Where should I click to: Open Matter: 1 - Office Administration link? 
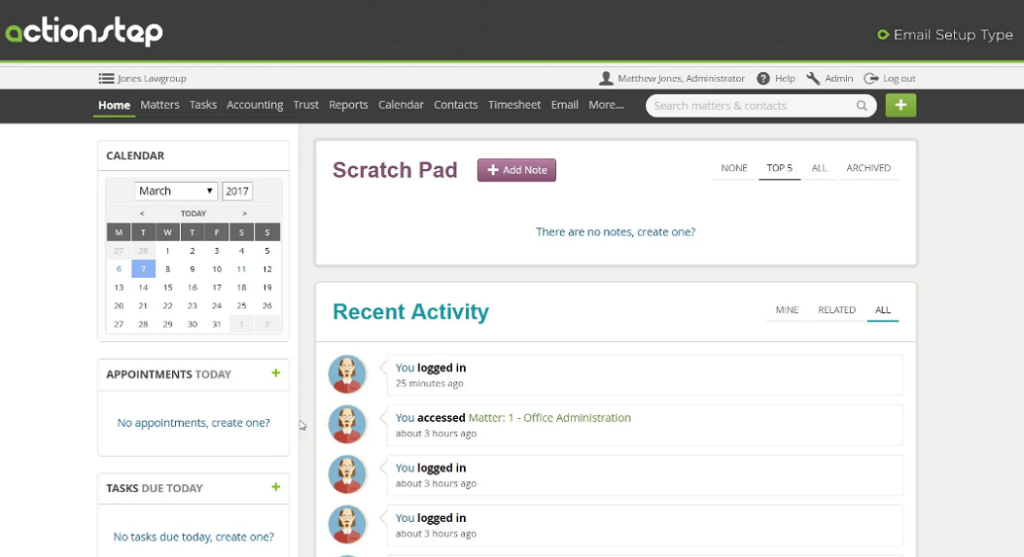point(549,418)
